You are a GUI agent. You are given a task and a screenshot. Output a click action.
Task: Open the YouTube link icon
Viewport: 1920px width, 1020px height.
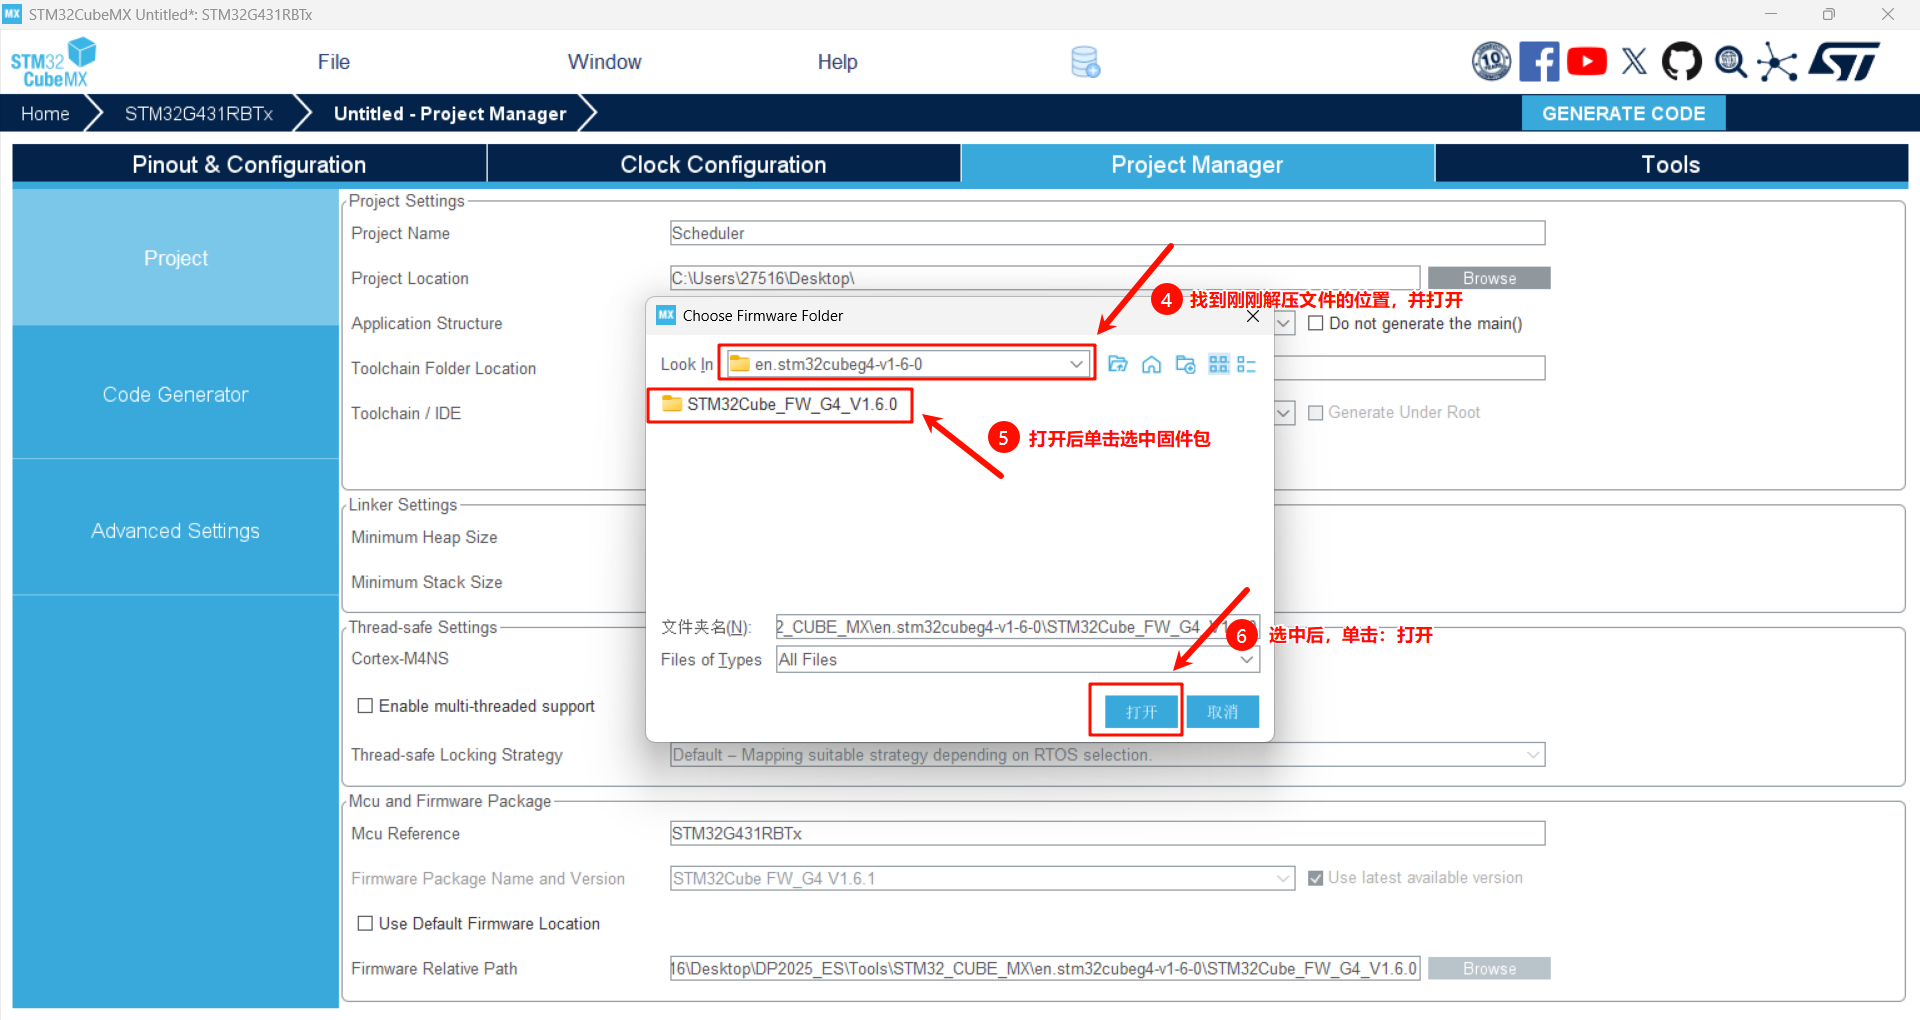(x=1587, y=62)
